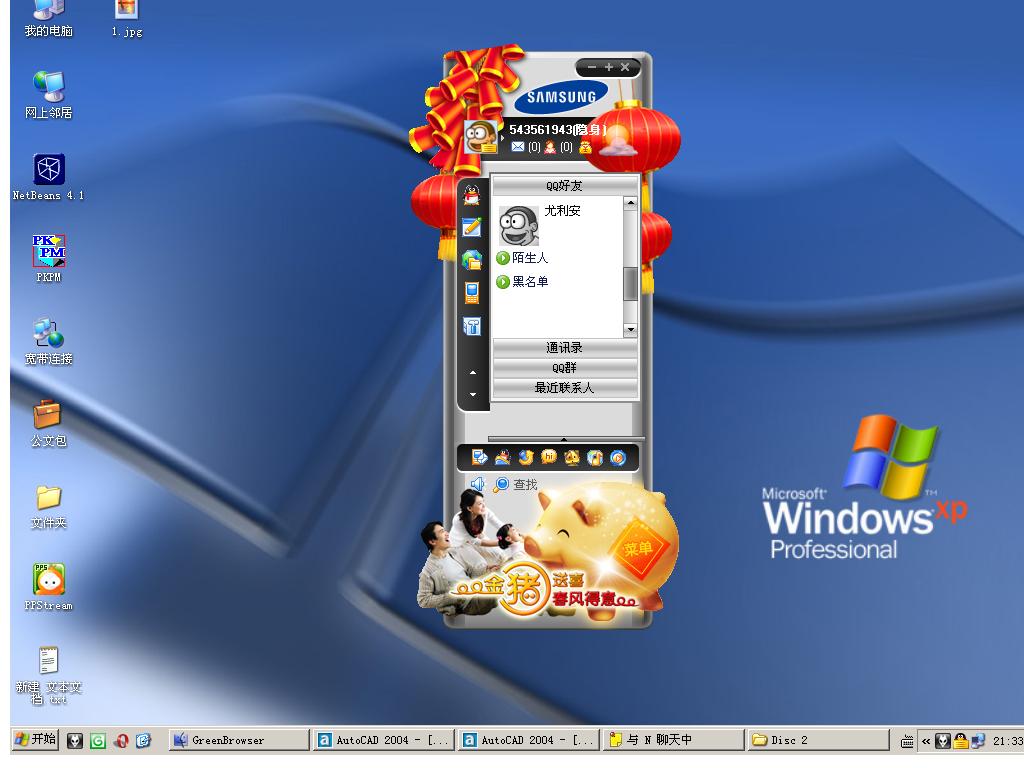Select the PKPM desktop icon
Viewport: 1024px width, 768px height.
click(x=48, y=259)
